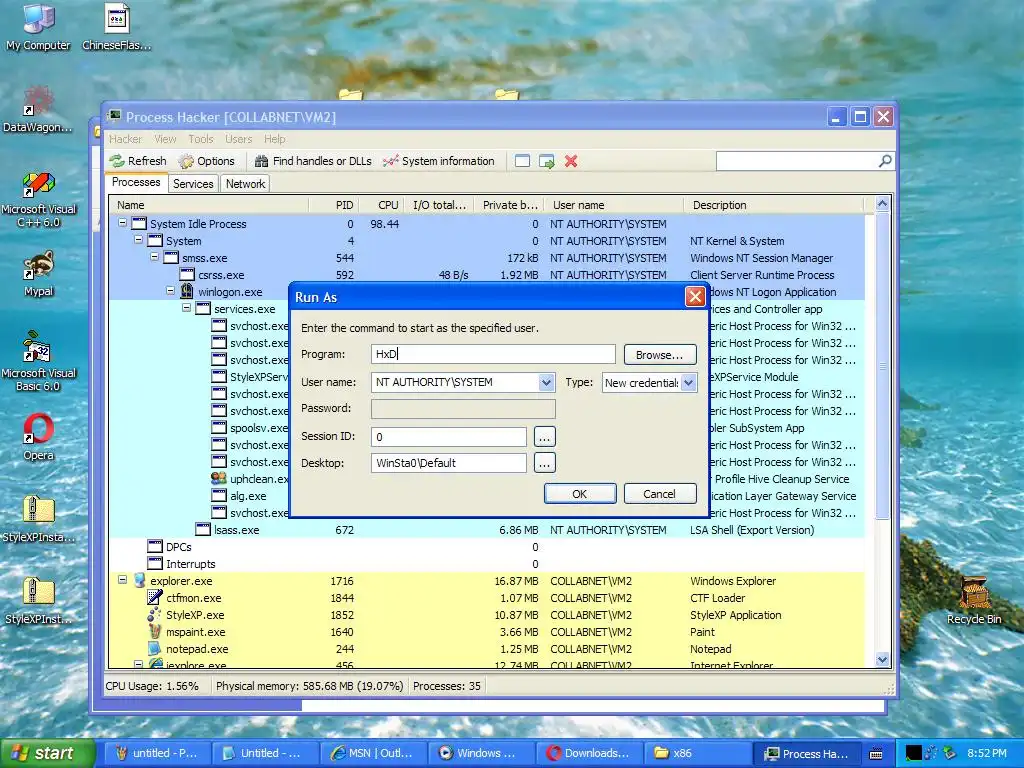Open the Type dropdown in Run As
The height and width of the screenshot is (768, 1024).
coord(689,383)
